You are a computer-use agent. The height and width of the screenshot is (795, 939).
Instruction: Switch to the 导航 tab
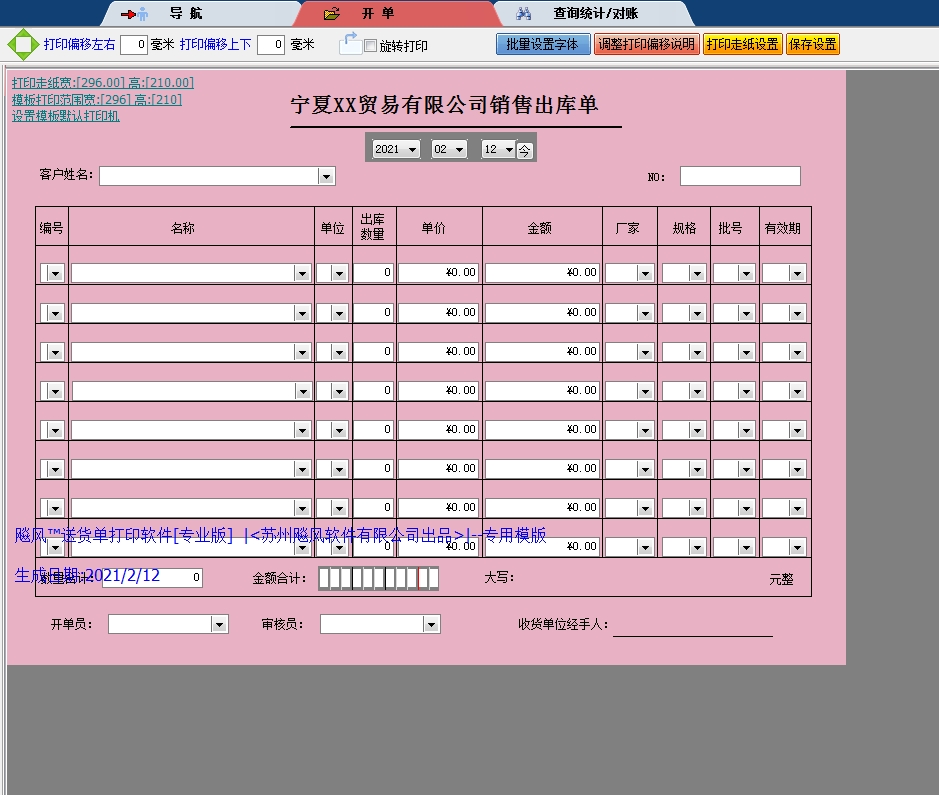tap(184, 14)
